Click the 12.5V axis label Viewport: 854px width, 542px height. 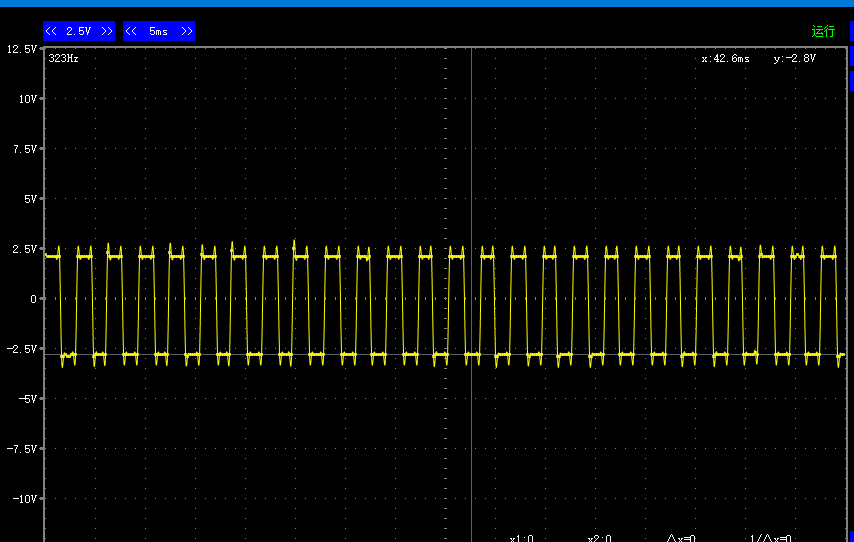pos(21,49)
